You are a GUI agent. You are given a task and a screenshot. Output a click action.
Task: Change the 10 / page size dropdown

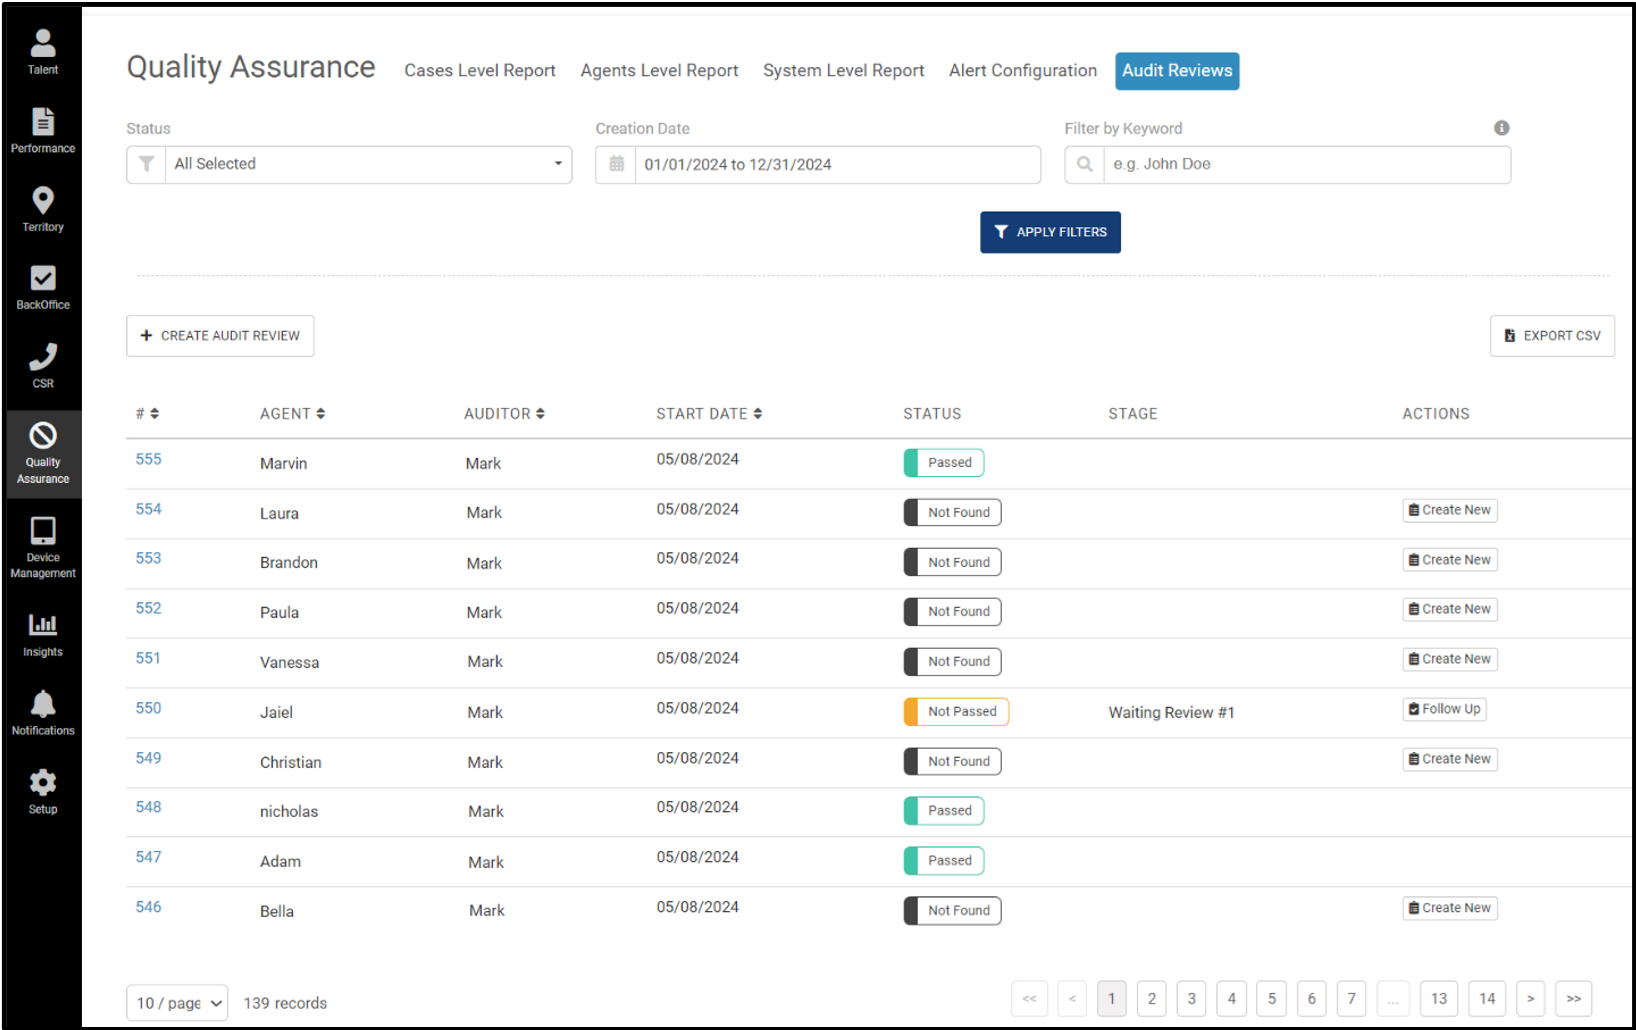pos(177,1003)
